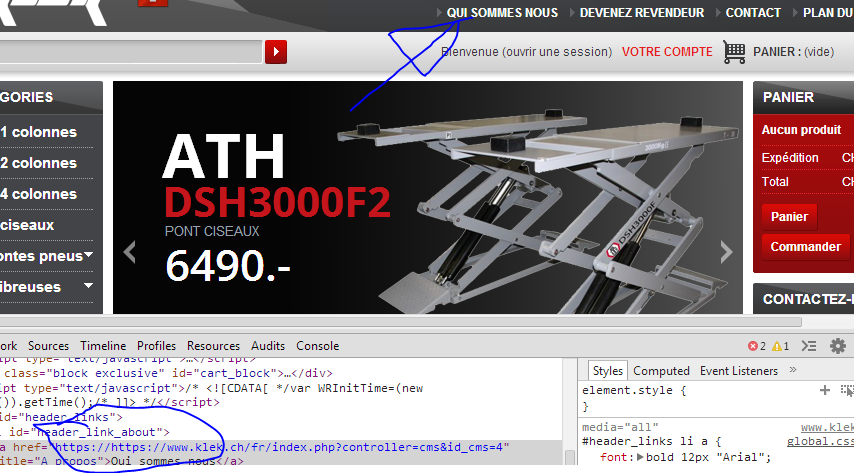Image resolution: width=854 pixels, height=473 pixels.
Task: Click the media="all" rule label
Action: tap(620, 427)
